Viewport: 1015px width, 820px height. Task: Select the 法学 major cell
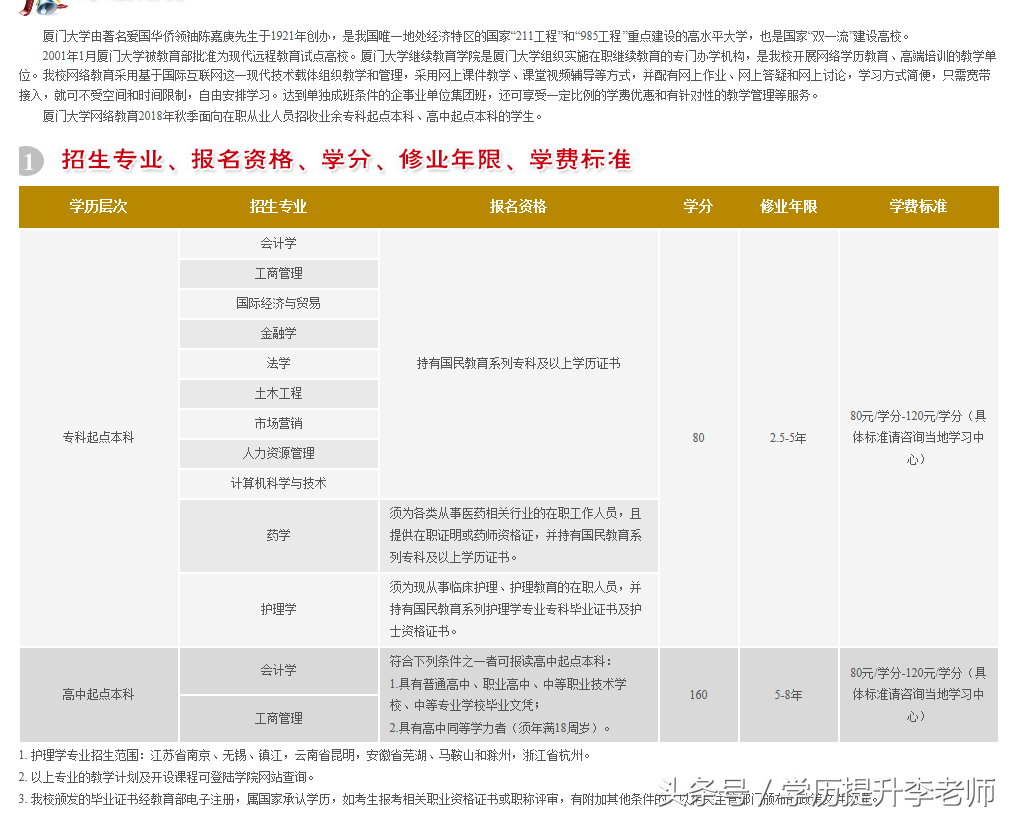point(278,363)
